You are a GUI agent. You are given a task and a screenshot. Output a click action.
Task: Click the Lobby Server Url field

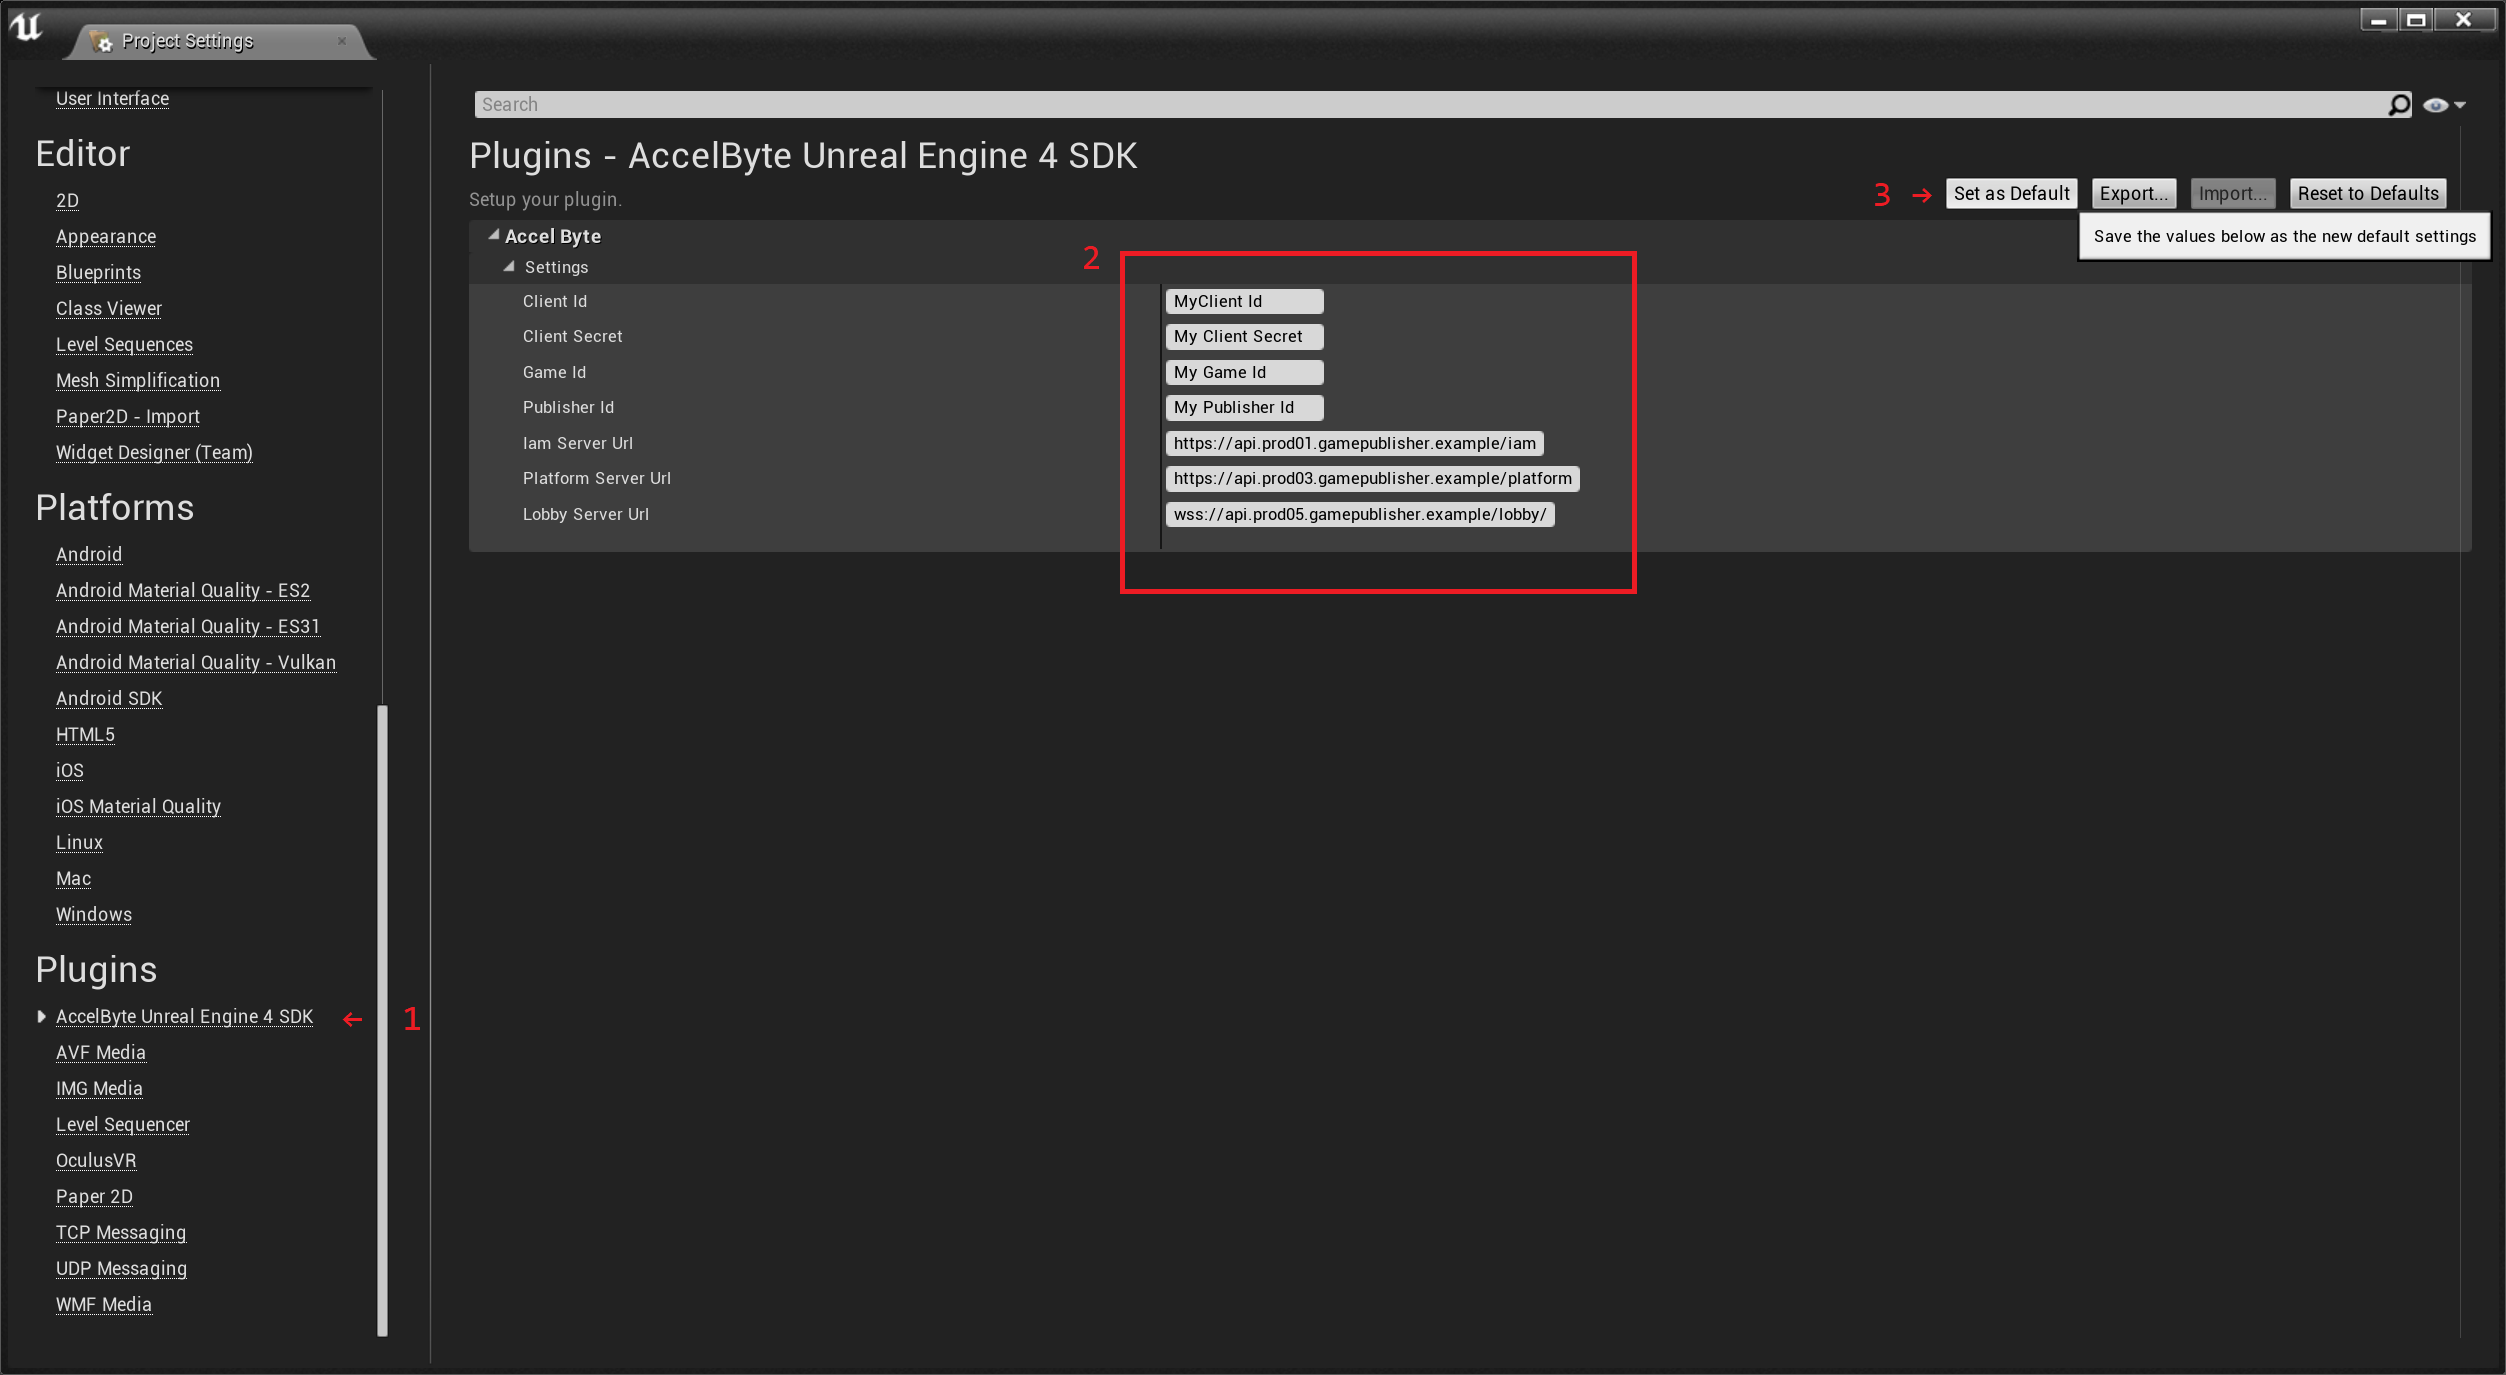coord(1359,515)
